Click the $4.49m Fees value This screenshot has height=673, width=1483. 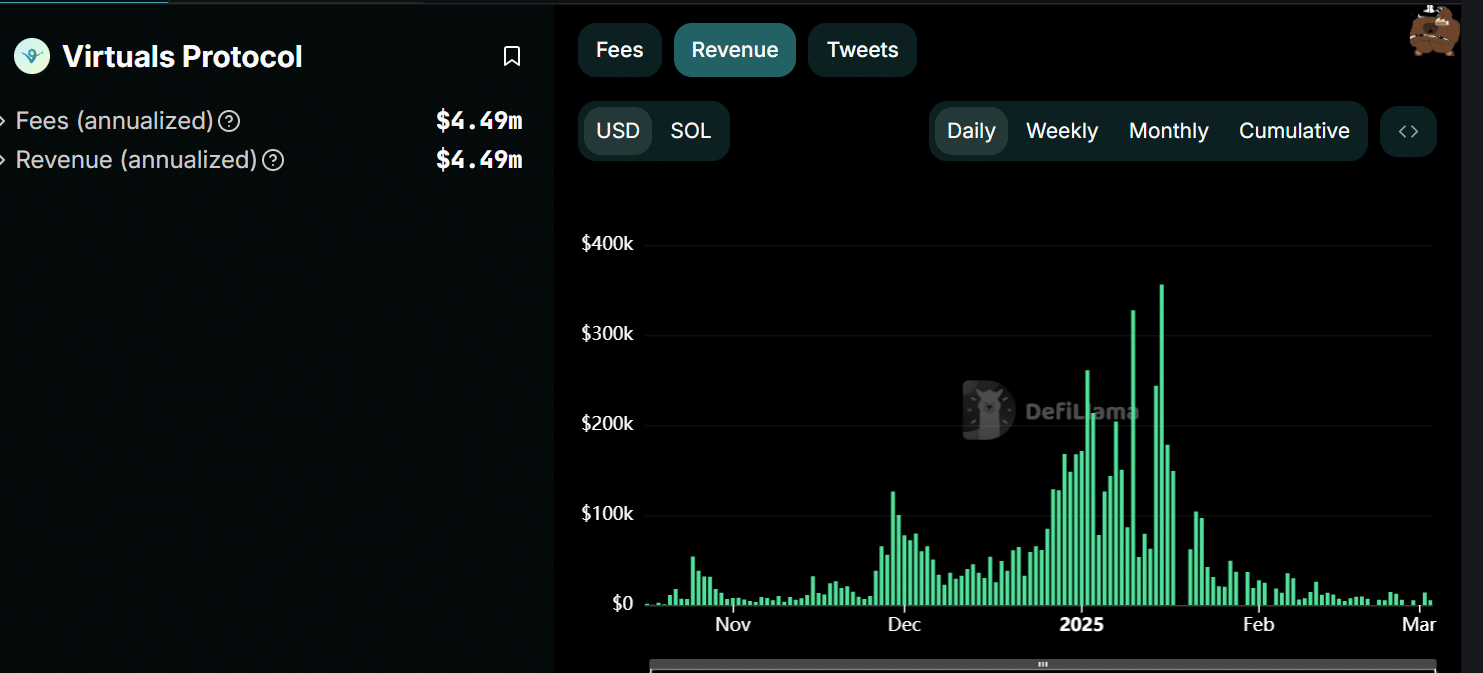(479, 121)
